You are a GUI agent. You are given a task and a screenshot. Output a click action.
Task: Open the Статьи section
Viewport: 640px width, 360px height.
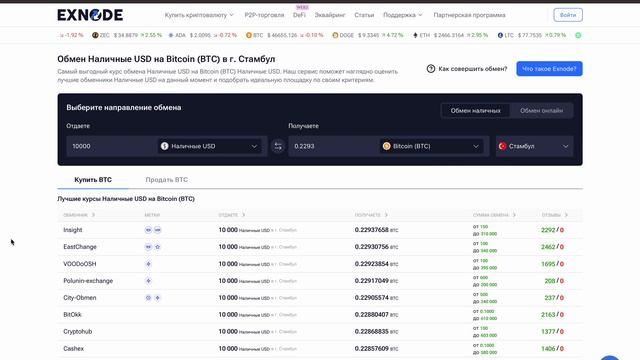[x=364, y=15]
